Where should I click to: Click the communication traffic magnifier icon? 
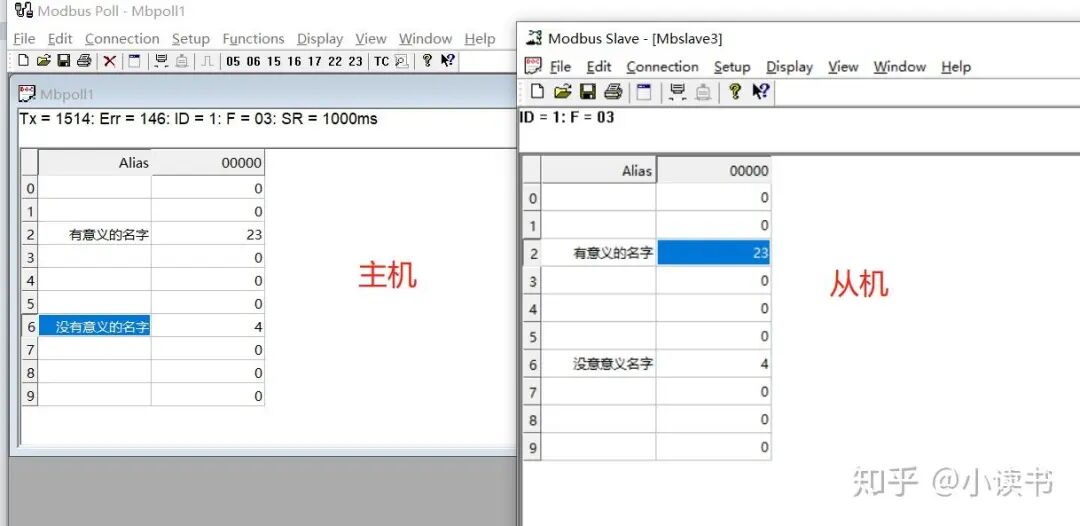(x=402, y=61)
